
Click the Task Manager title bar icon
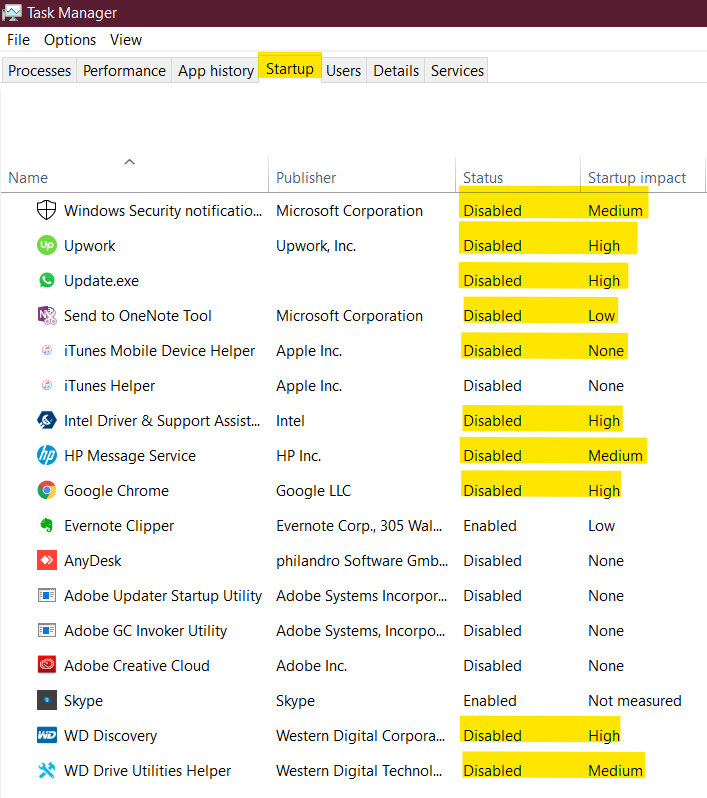[x=12, y=12]
